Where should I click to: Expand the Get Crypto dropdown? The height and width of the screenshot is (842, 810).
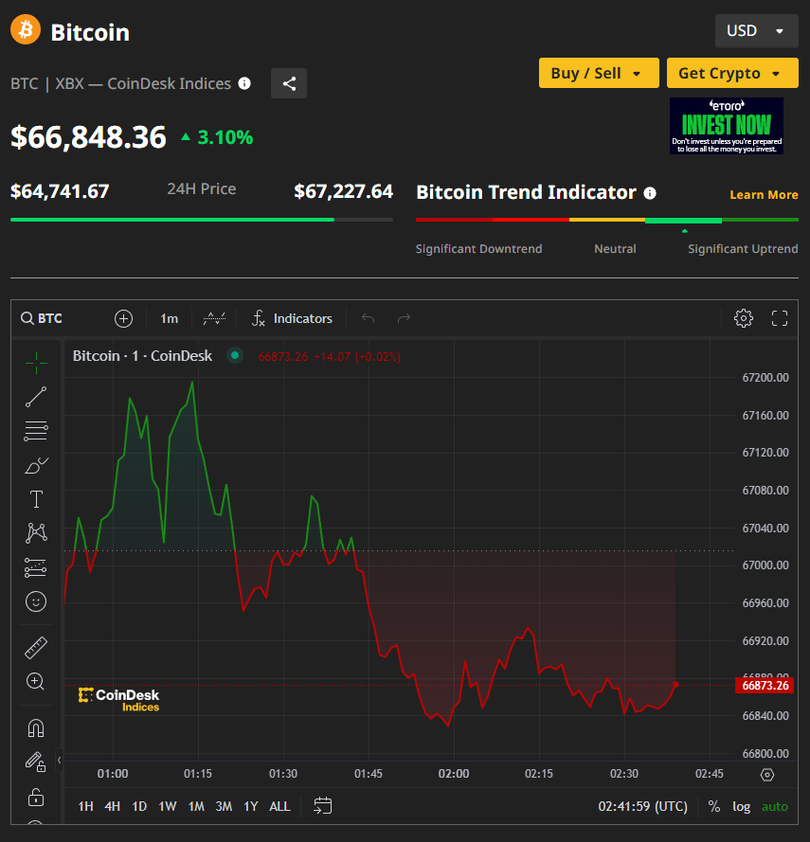pos(731,73)
